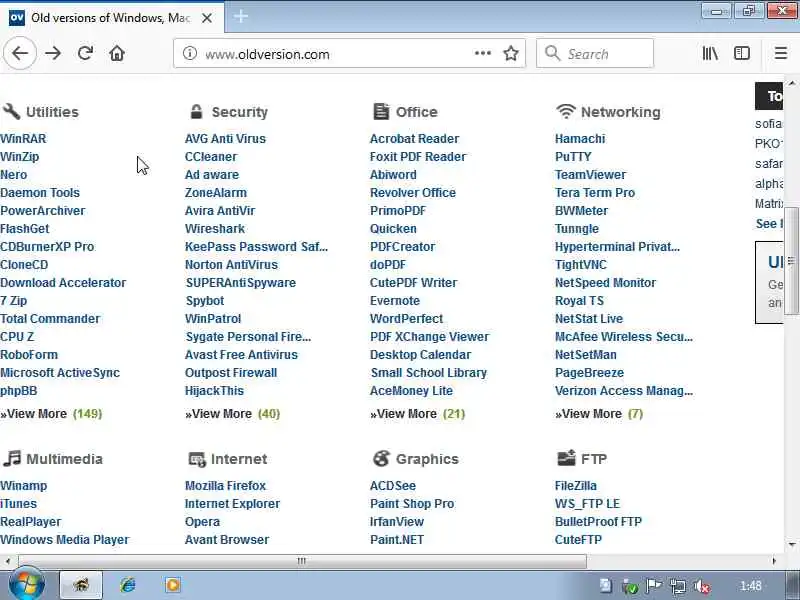Click the taskbar clock showing 1:48
The width and height of the screenshot is (800, 600).
(x=751, y=586)
